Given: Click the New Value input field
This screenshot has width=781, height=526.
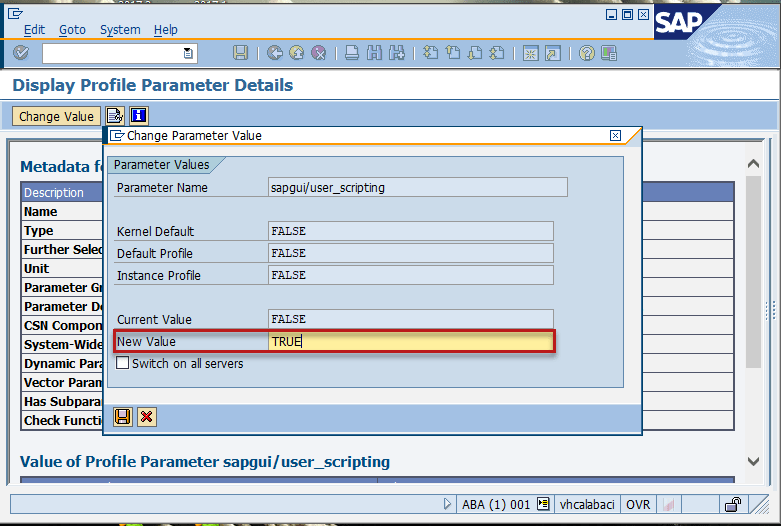Looking at the screenshot, I should tap(410, 342).
